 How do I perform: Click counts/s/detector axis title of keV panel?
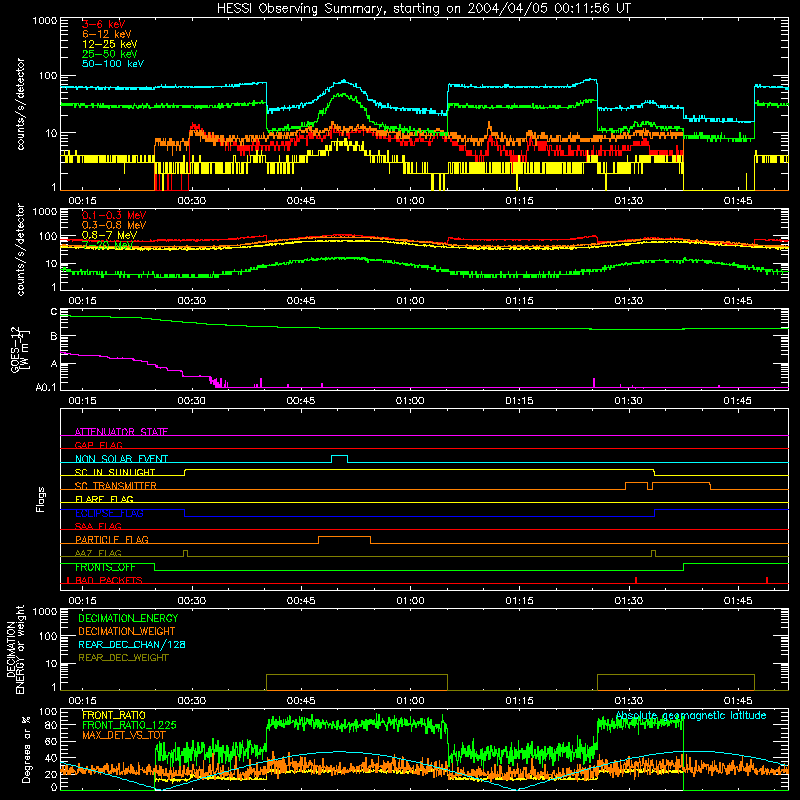click(20, 104)
